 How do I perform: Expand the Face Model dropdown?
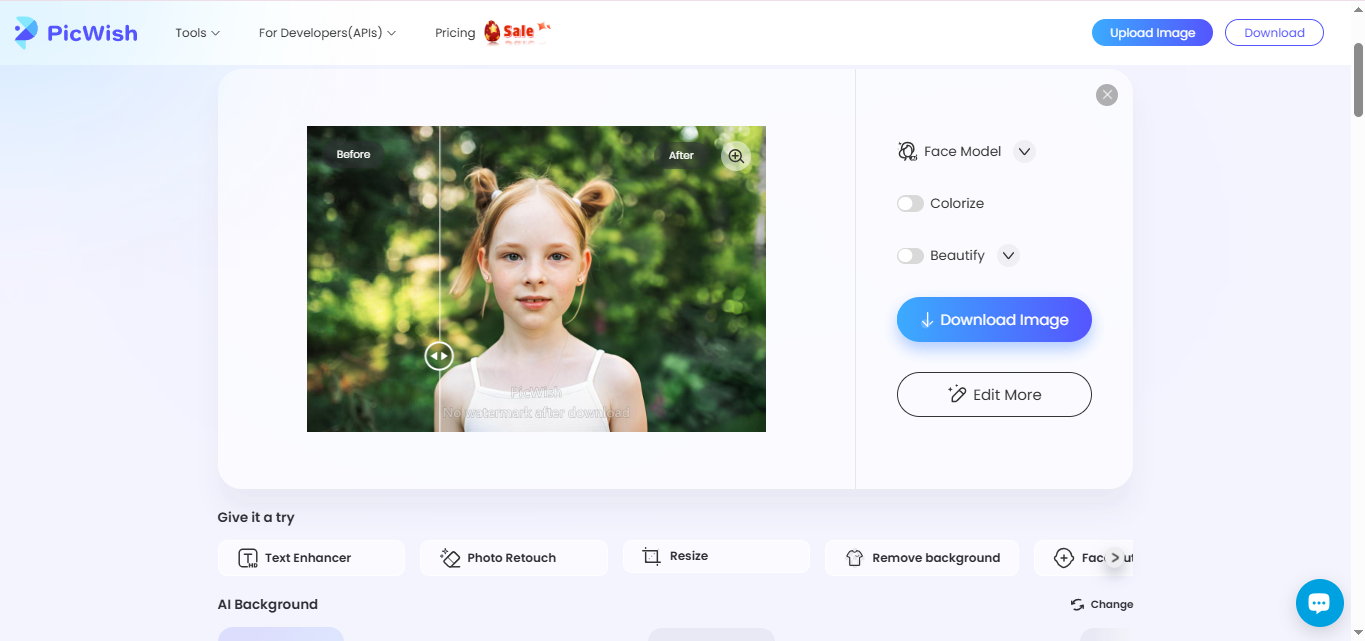point(1023,151)
